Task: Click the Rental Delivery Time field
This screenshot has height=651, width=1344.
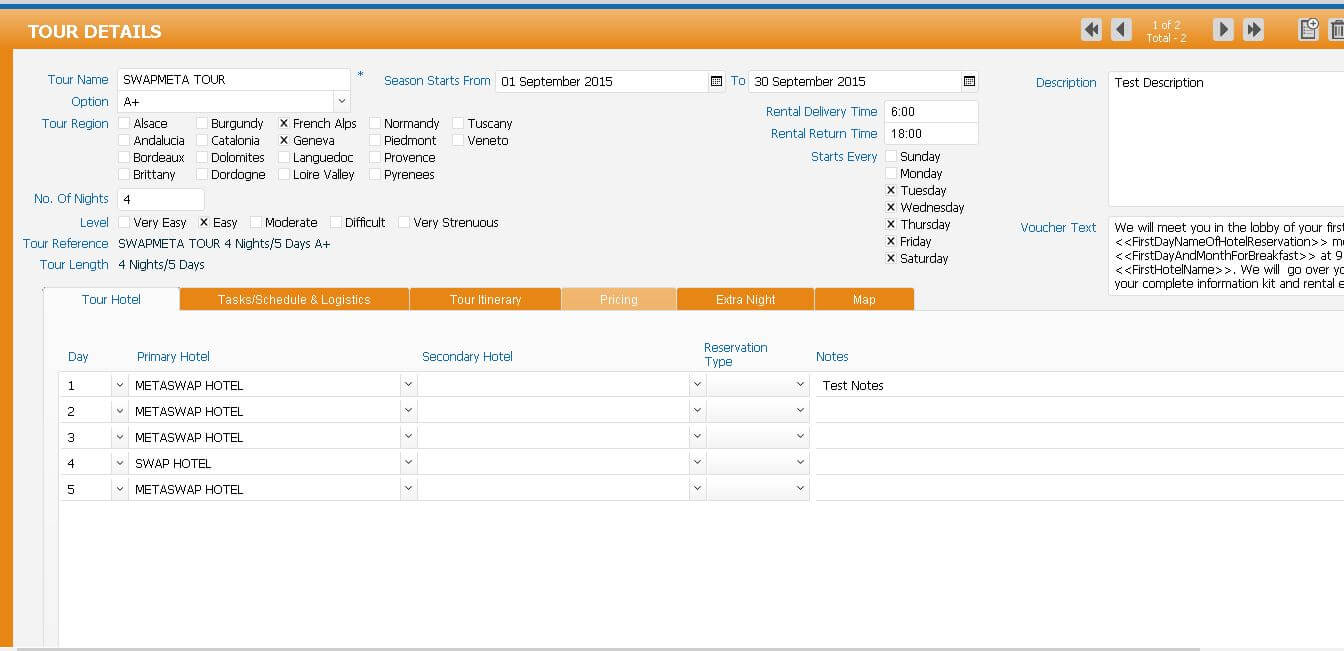Action: [930, 112]
